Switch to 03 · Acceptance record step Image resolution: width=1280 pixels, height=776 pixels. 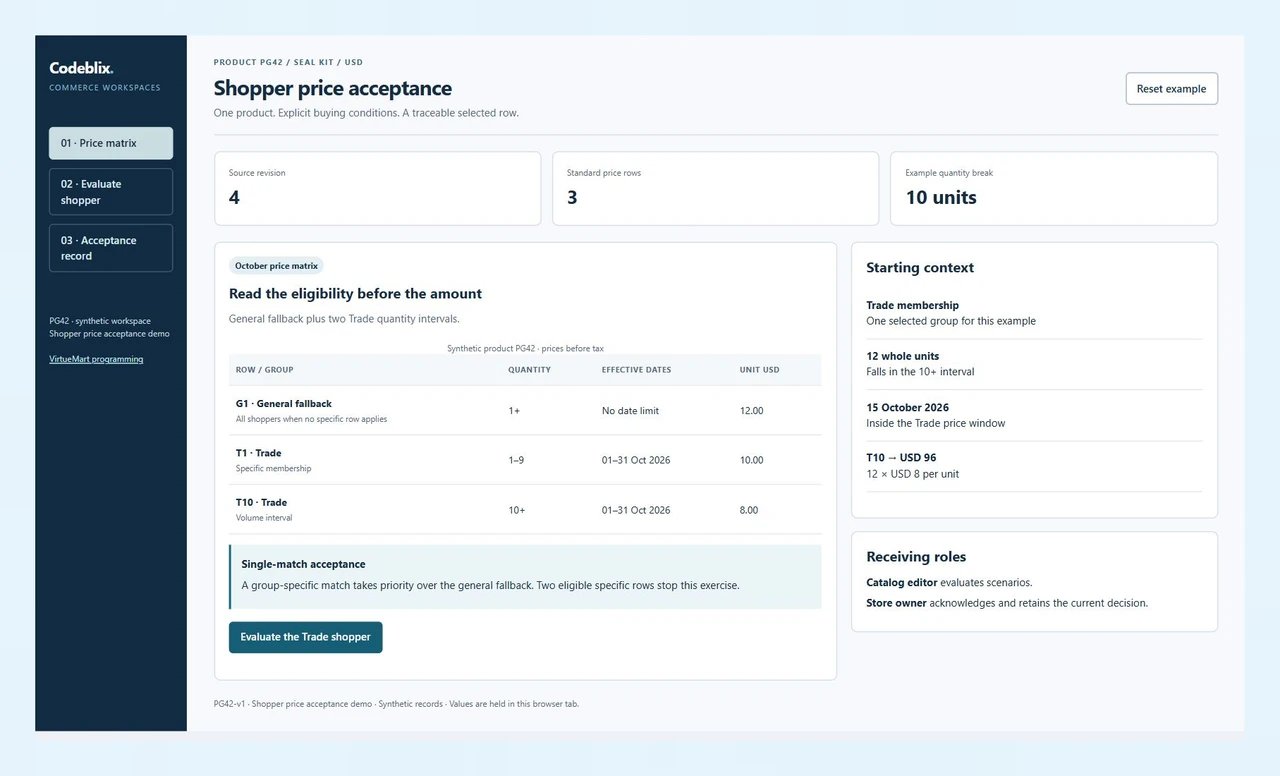[x=111, y=248]
